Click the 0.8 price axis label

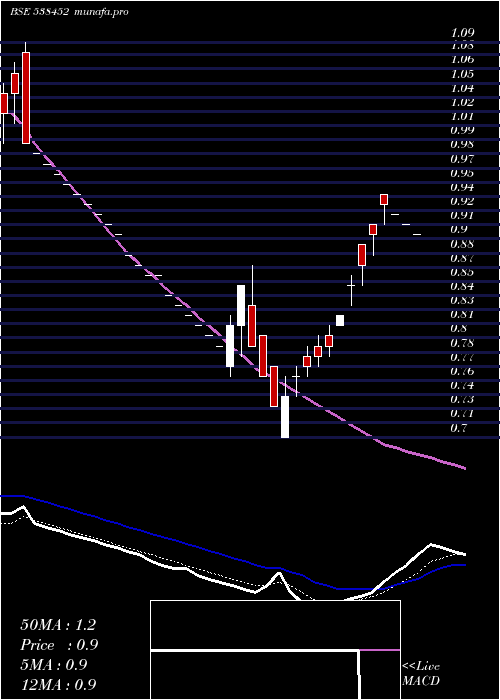pos(459,329)
